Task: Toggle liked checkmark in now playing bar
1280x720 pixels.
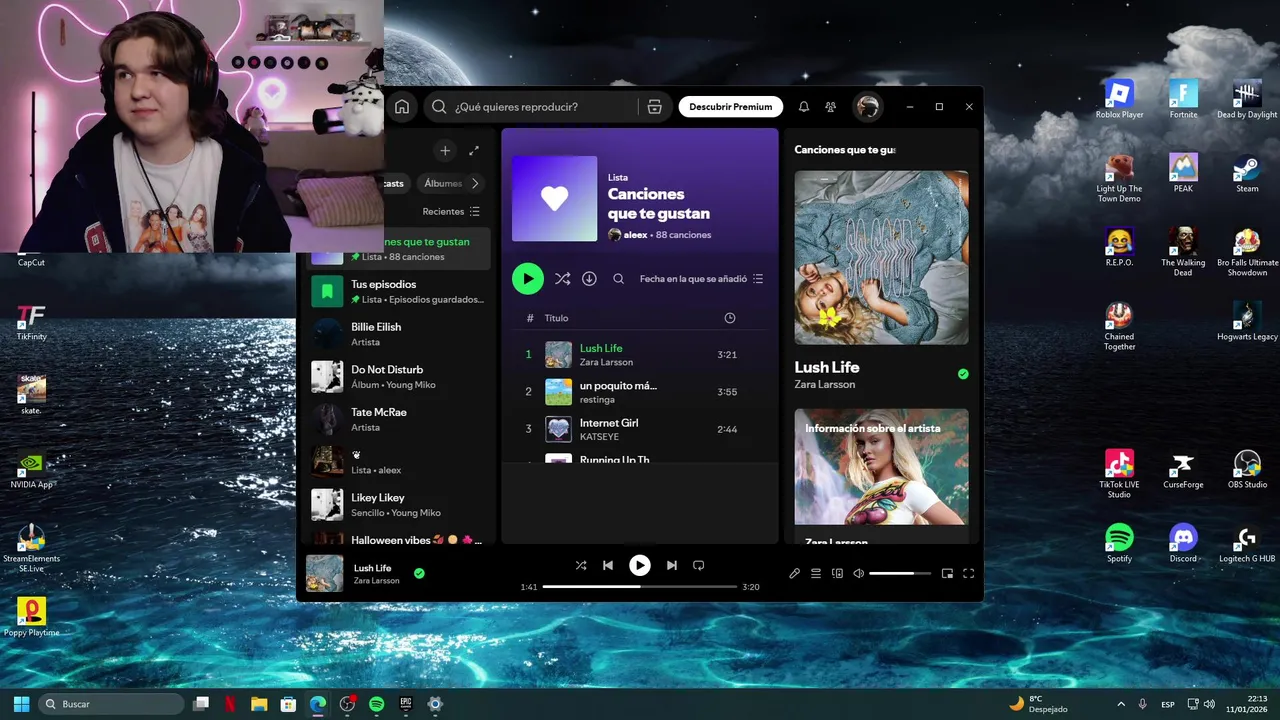Action: click(419, 573)
